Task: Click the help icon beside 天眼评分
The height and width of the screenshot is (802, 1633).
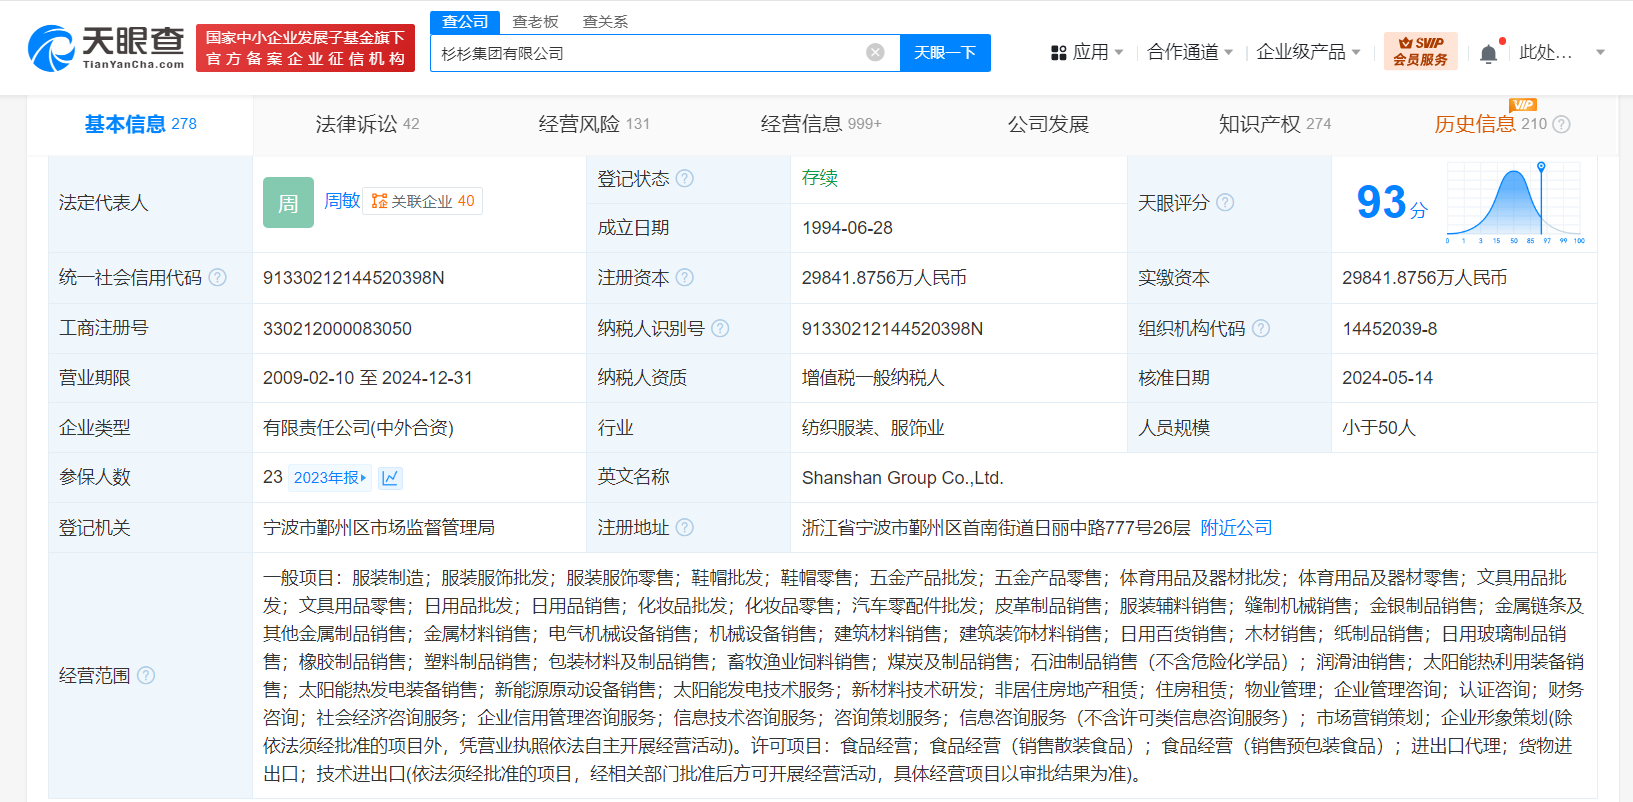Action: 1225,203
